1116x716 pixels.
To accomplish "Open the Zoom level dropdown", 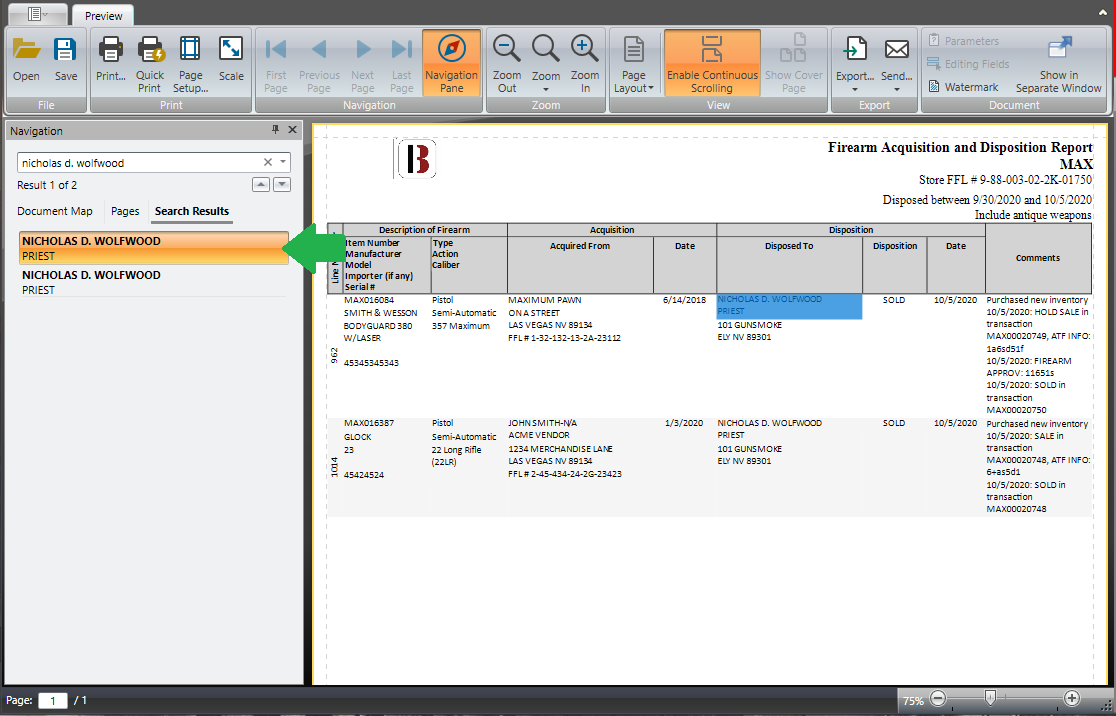I will [x=546, y=63].
